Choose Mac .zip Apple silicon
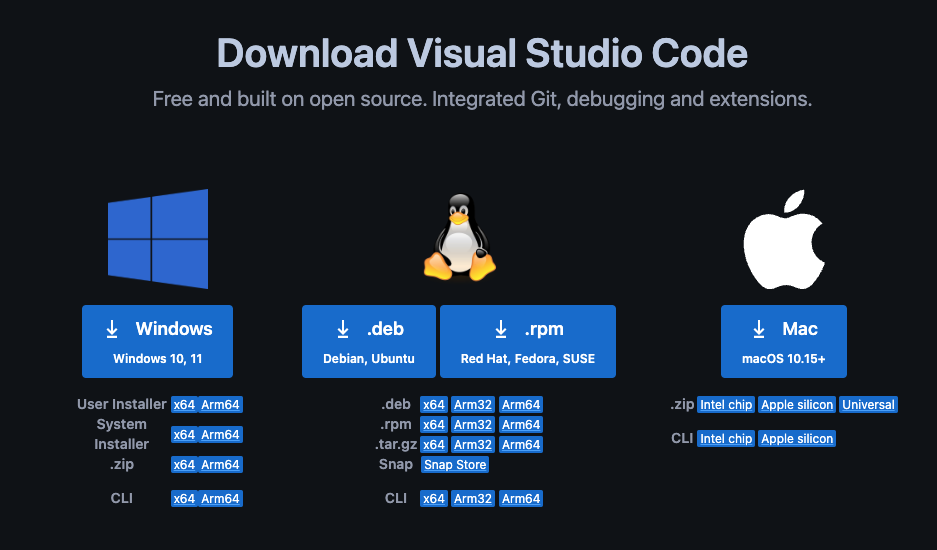This screenshot has width=937, height=550. (x=797, y=405)
